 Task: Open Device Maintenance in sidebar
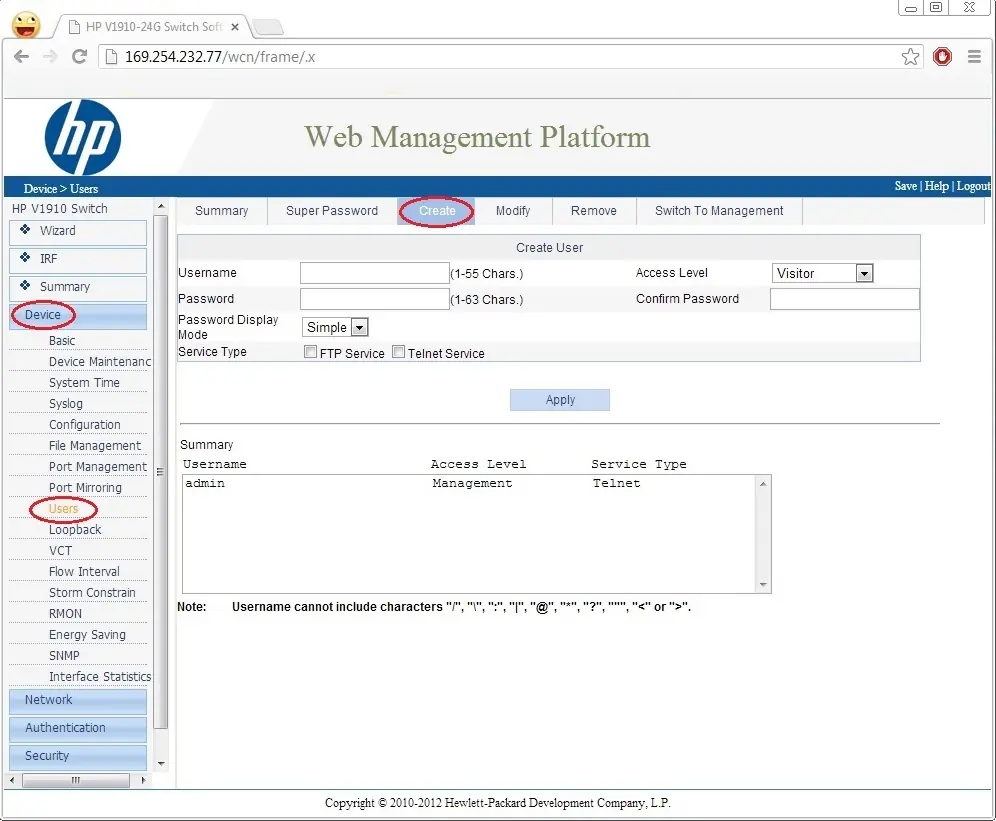tap(100, 362)
